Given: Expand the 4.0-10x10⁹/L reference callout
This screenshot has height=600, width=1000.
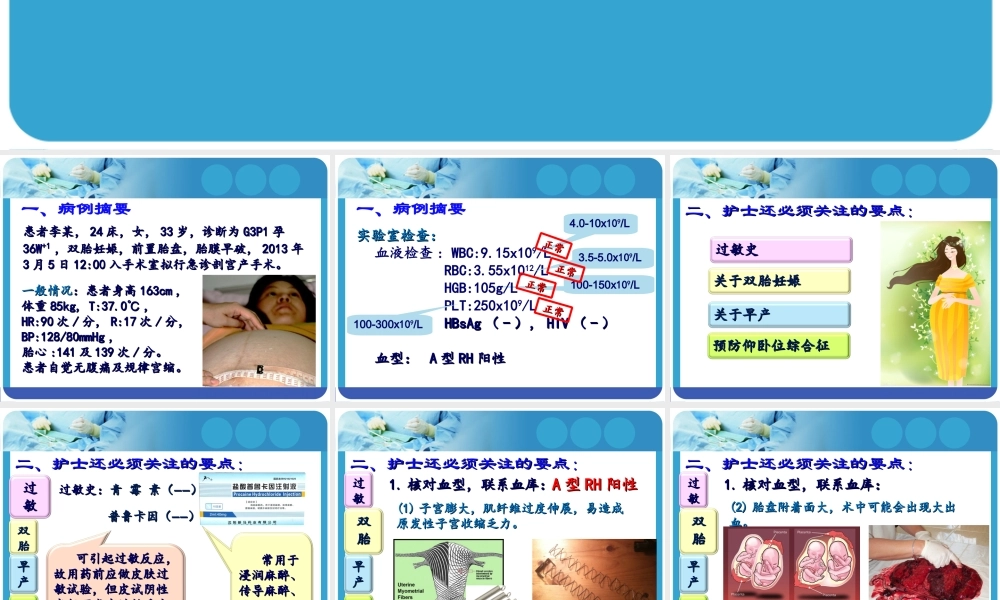Looking at the screenshot, I should [x=601, y=224].
